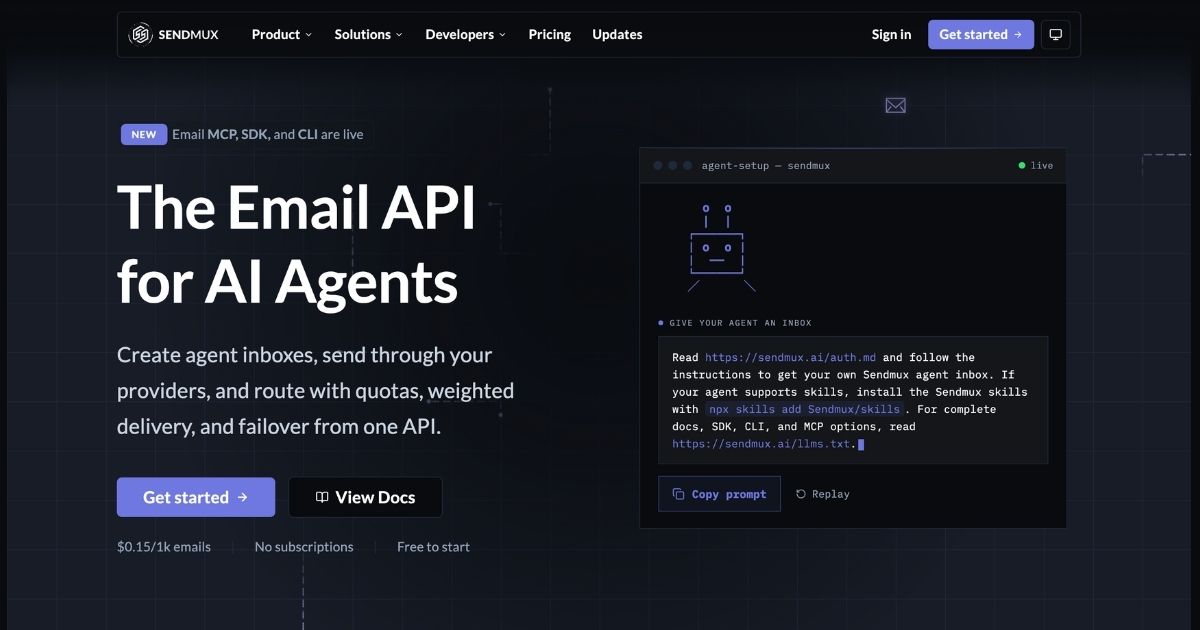Viewport: 1200px width, 630px height.
Task: Open the Solutions menu
Action: [368, 34]
